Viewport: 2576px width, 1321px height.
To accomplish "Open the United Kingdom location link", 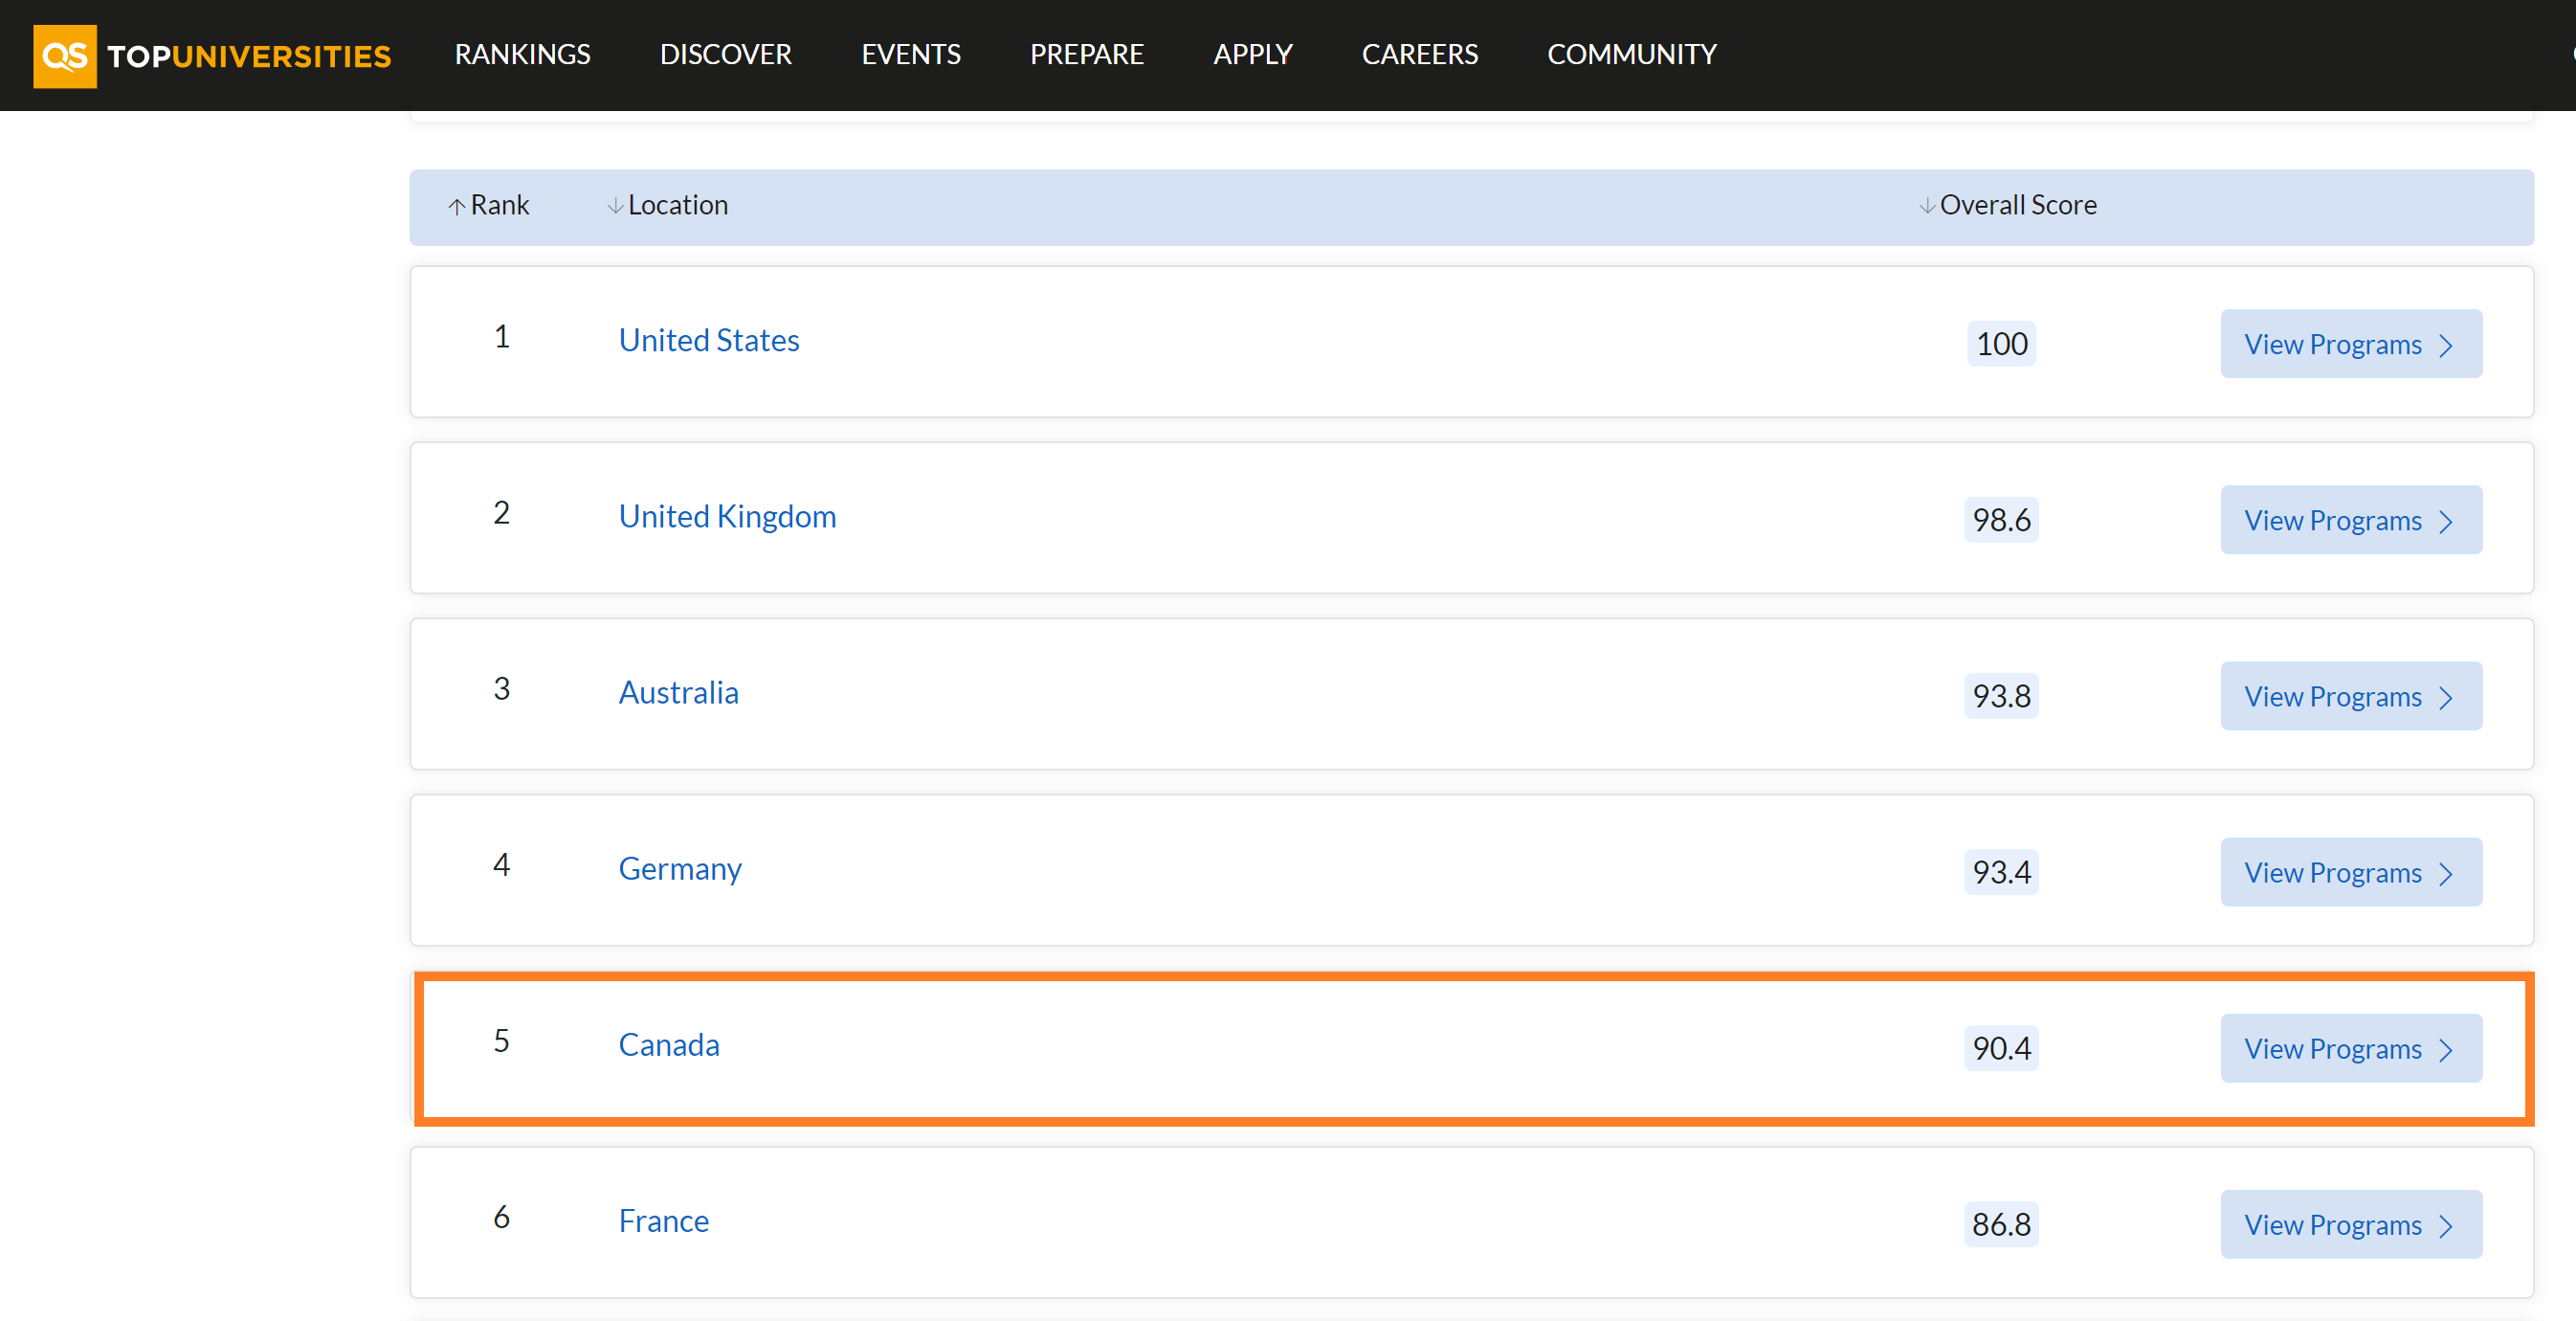I will [x=727, y=516].
